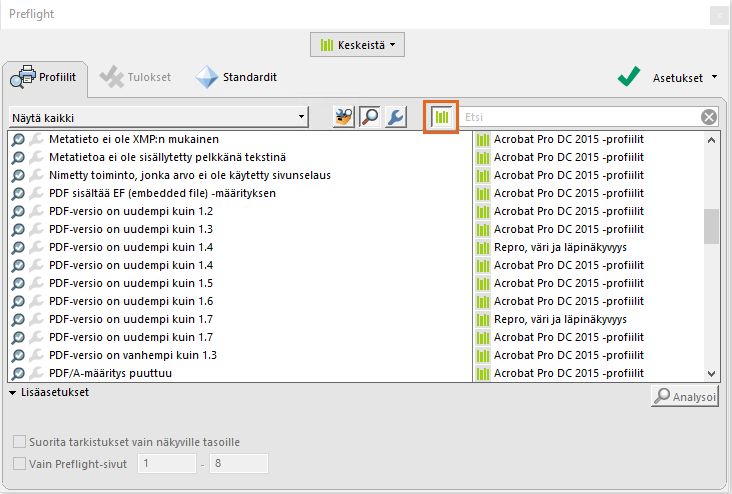Select 'Metatieto ei ole XMP:n mukainen' check
This screenshot has width=732, height=494.
pos(134,139)
